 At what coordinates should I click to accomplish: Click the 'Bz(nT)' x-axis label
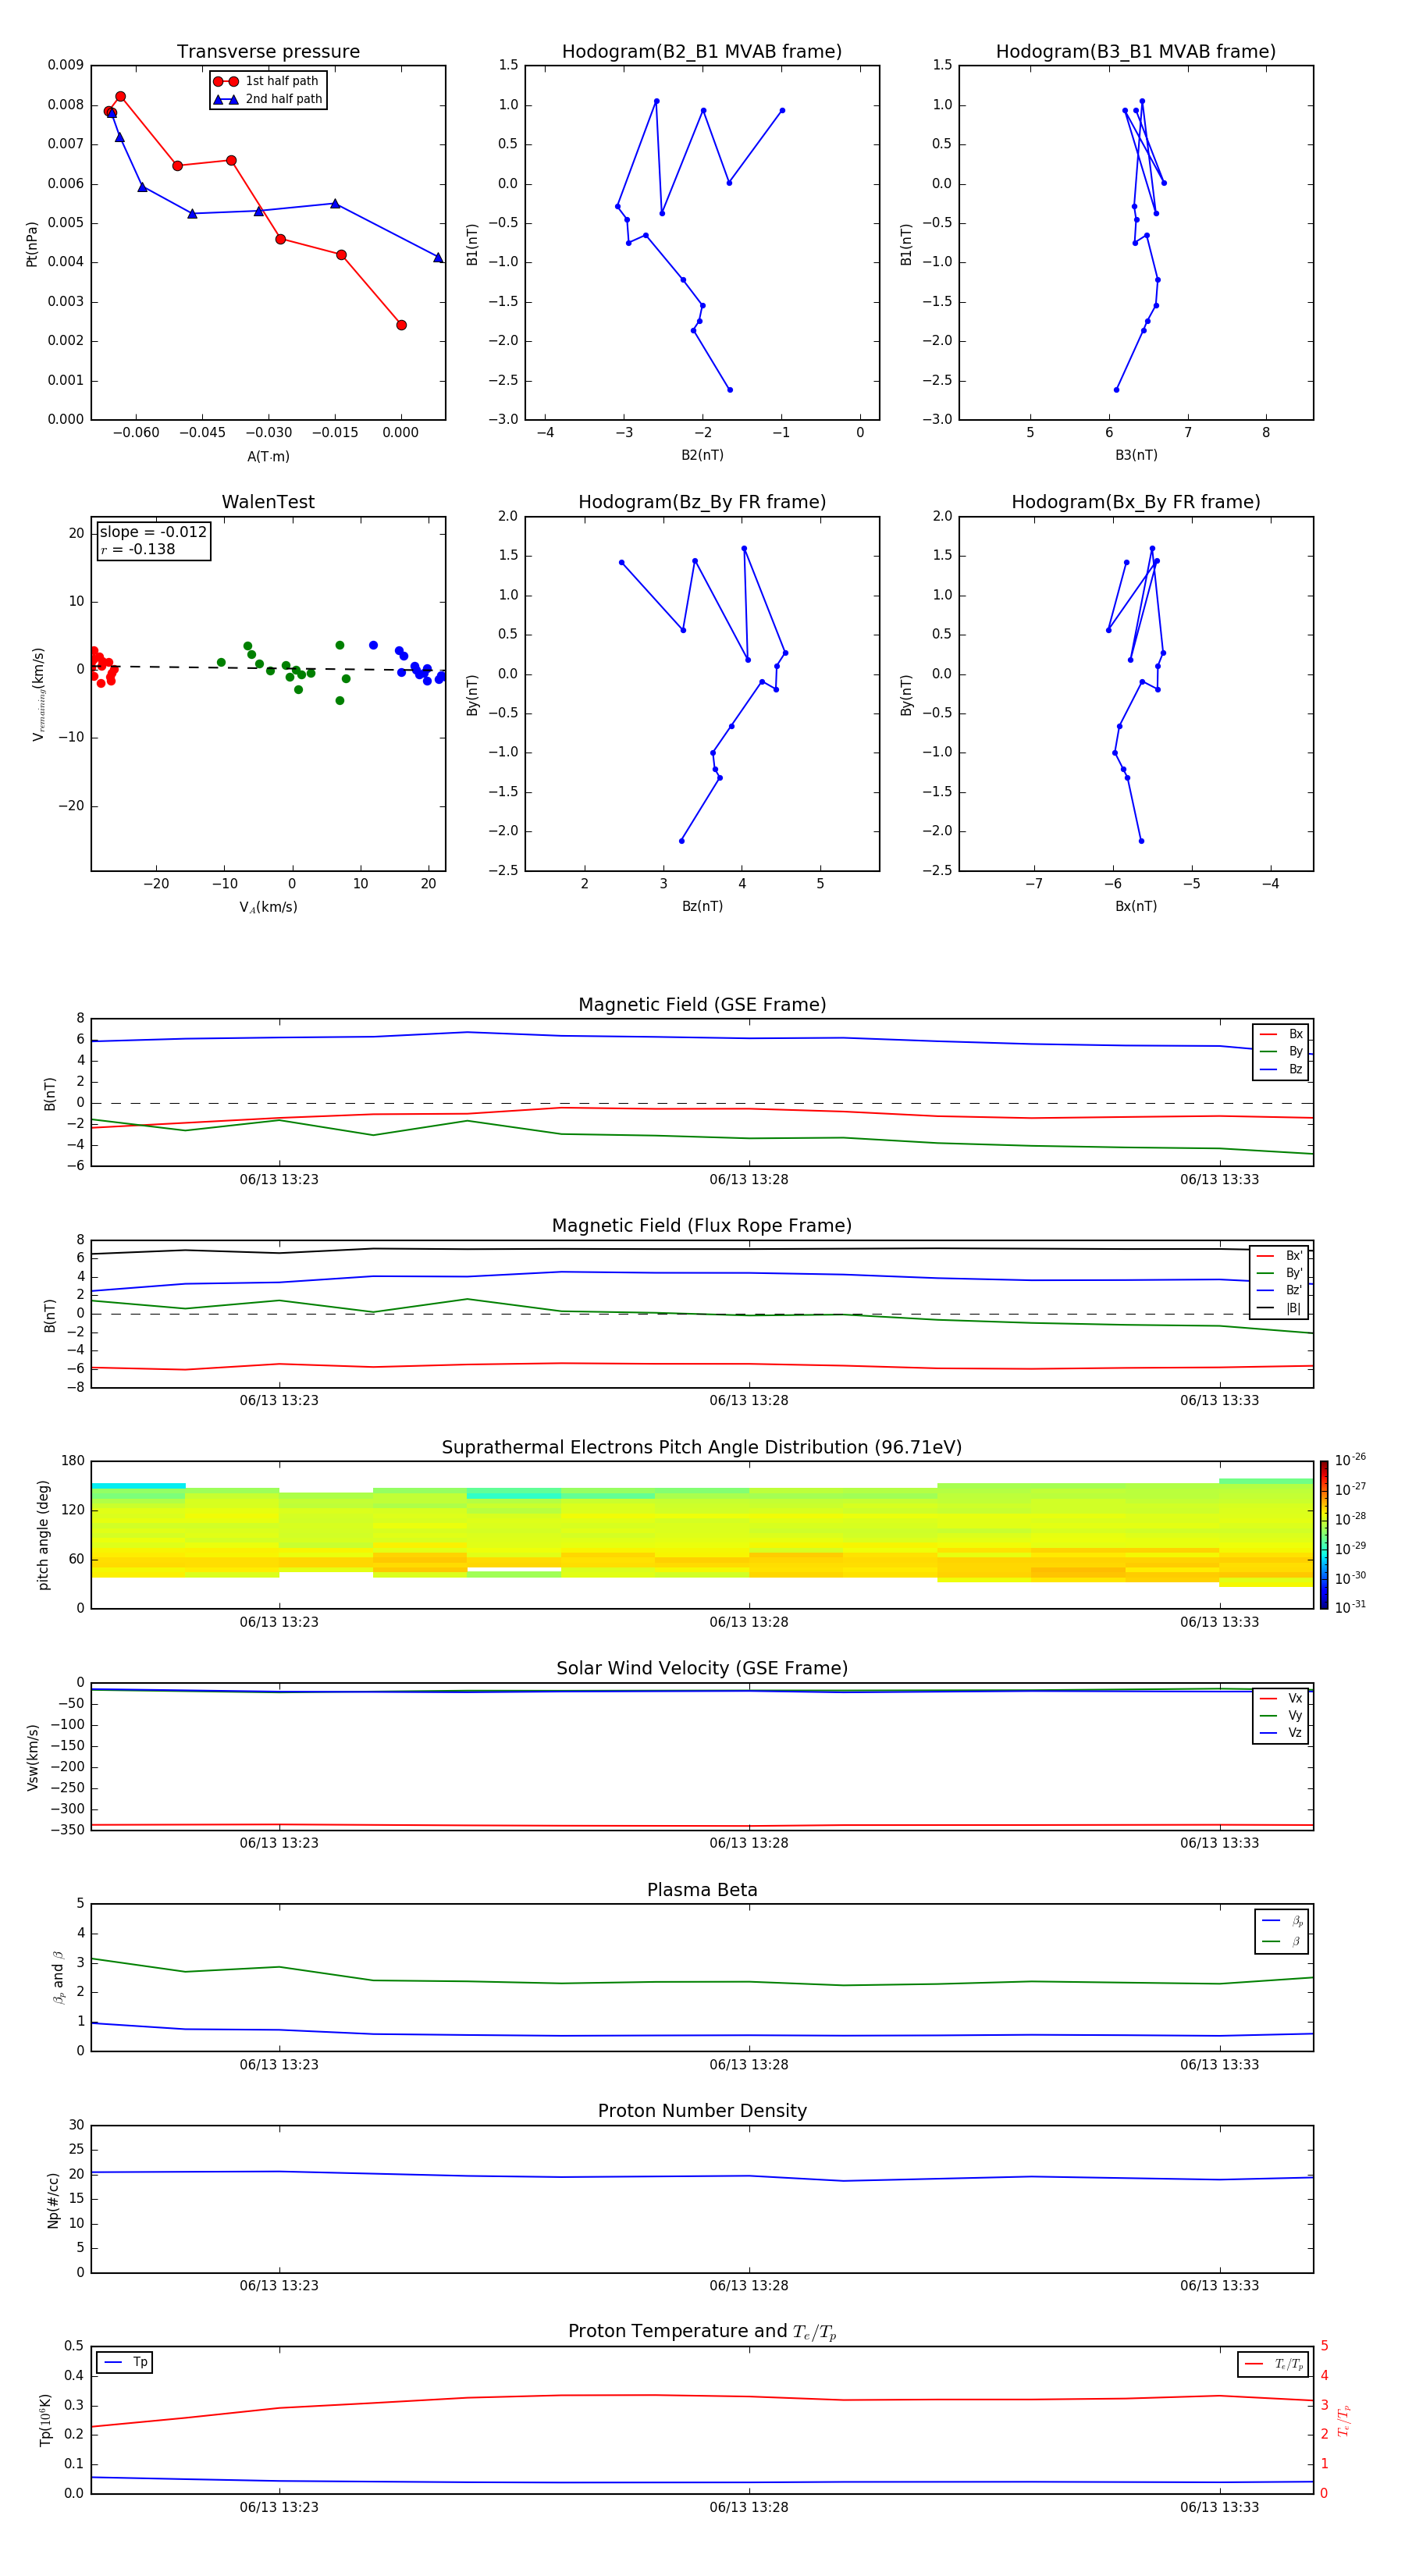702,907
